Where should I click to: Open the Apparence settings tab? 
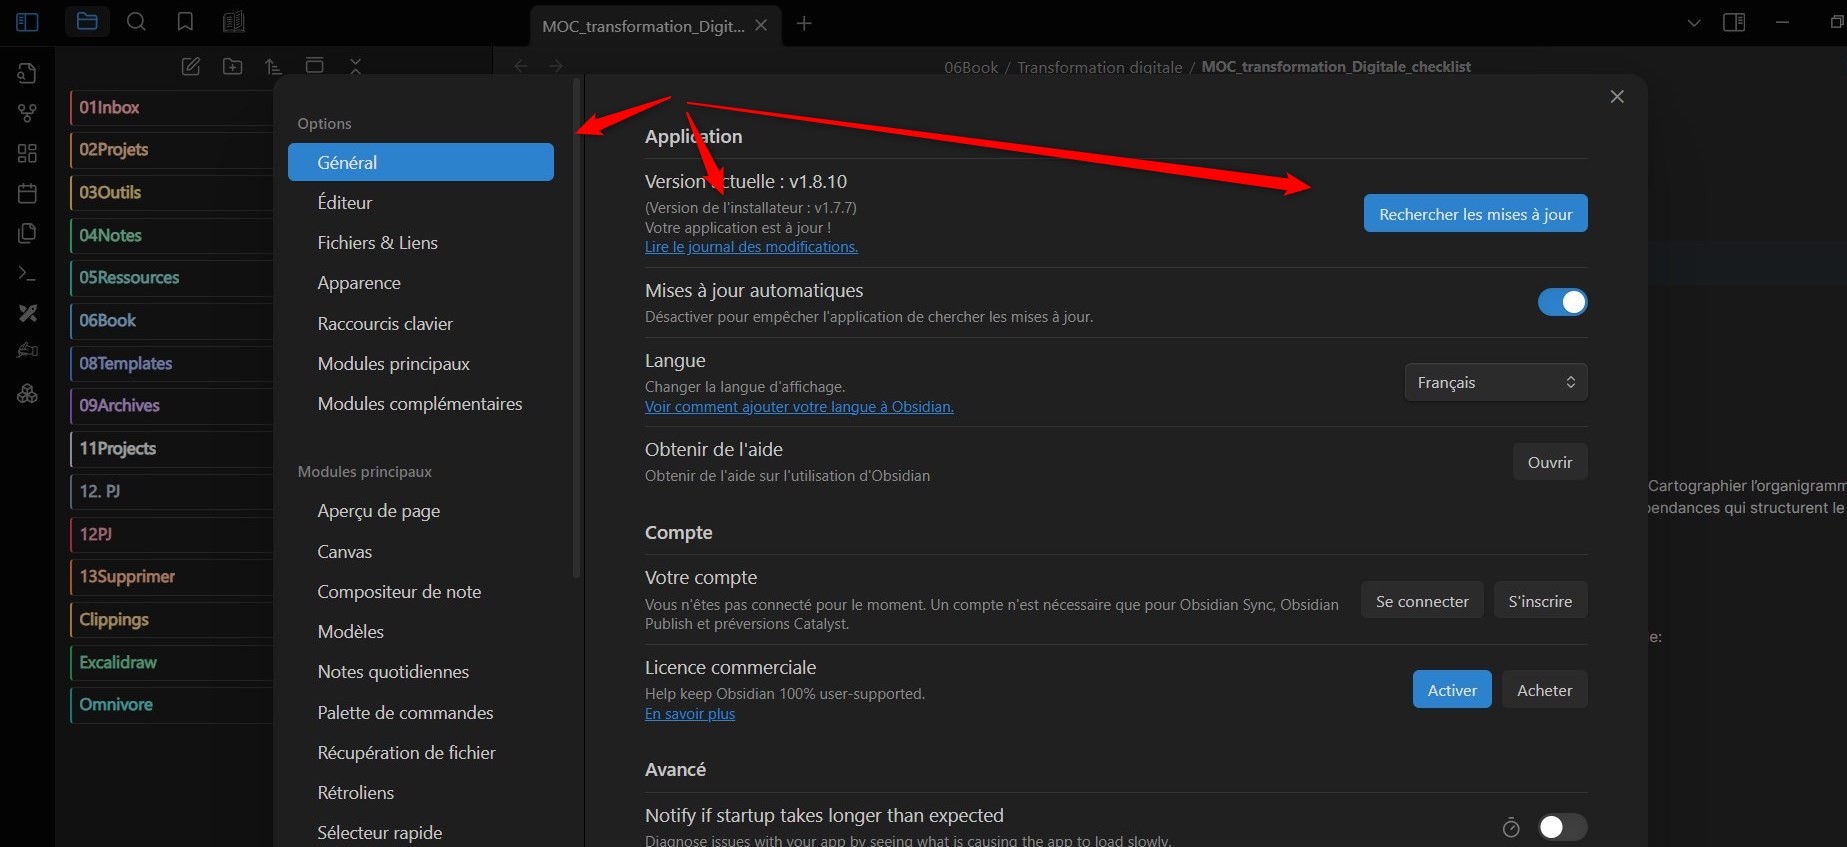pos(421,283)
